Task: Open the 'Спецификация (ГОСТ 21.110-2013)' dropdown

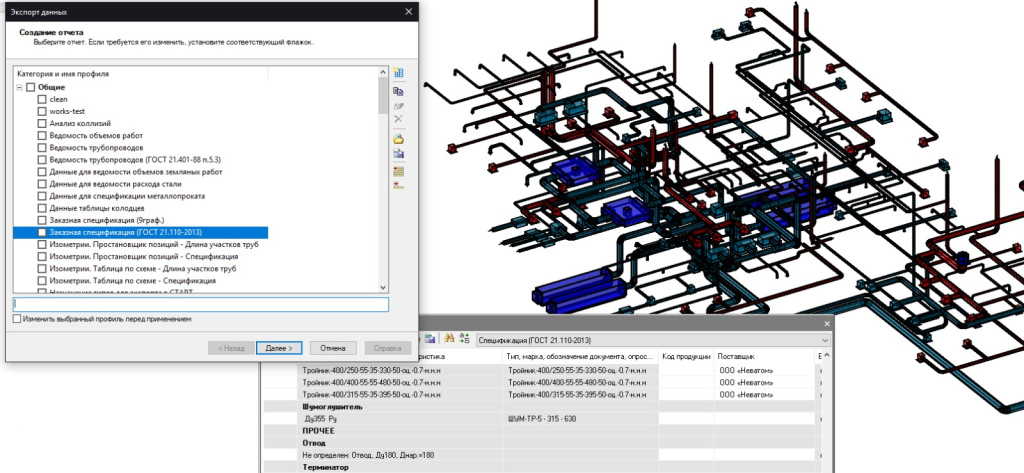Action: (825, 339)
